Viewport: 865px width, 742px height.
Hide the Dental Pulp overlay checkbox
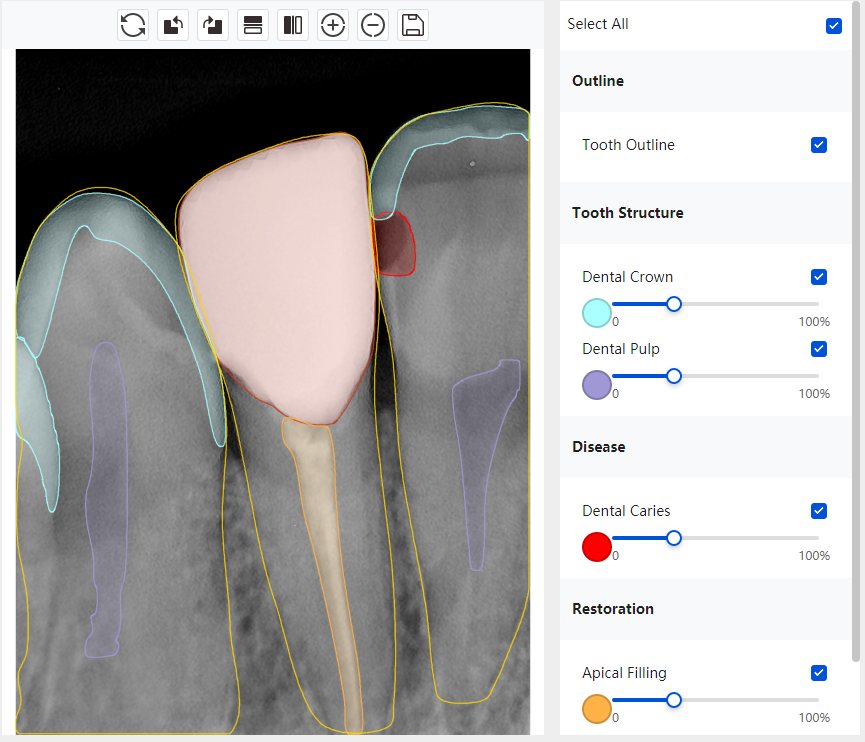pyautogui.click(x=819, y=349)
